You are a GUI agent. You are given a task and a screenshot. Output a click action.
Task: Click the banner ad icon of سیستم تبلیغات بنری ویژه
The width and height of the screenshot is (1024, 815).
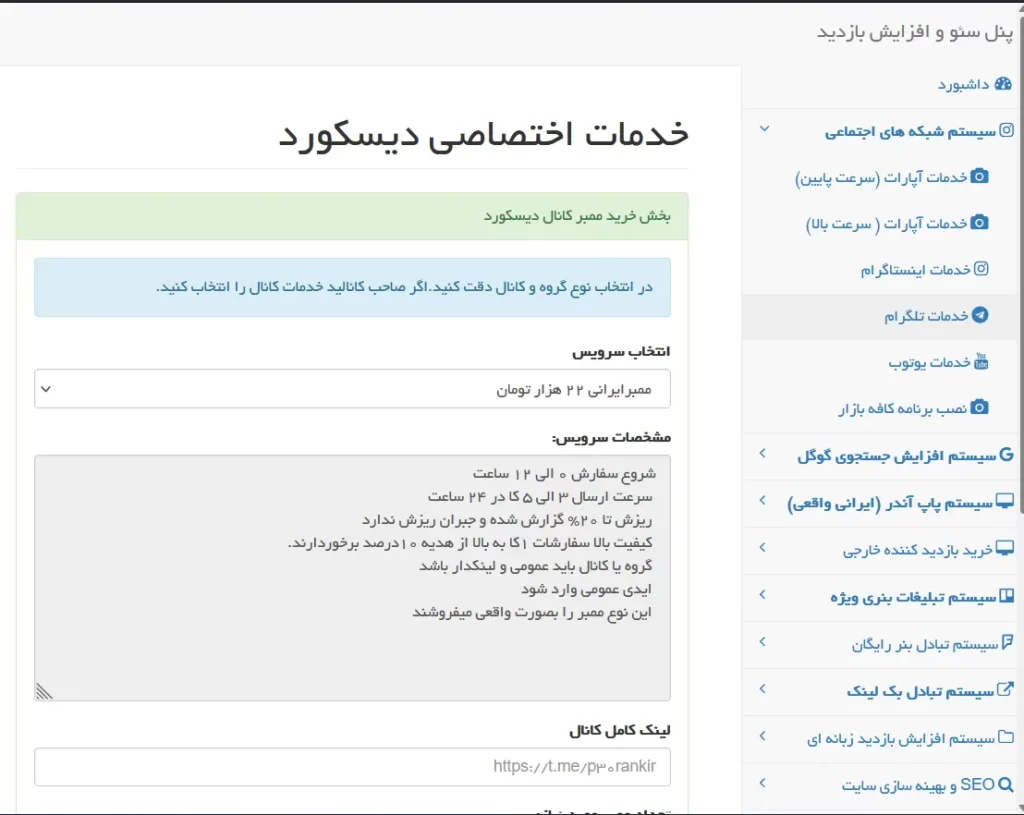[1006, 595]
